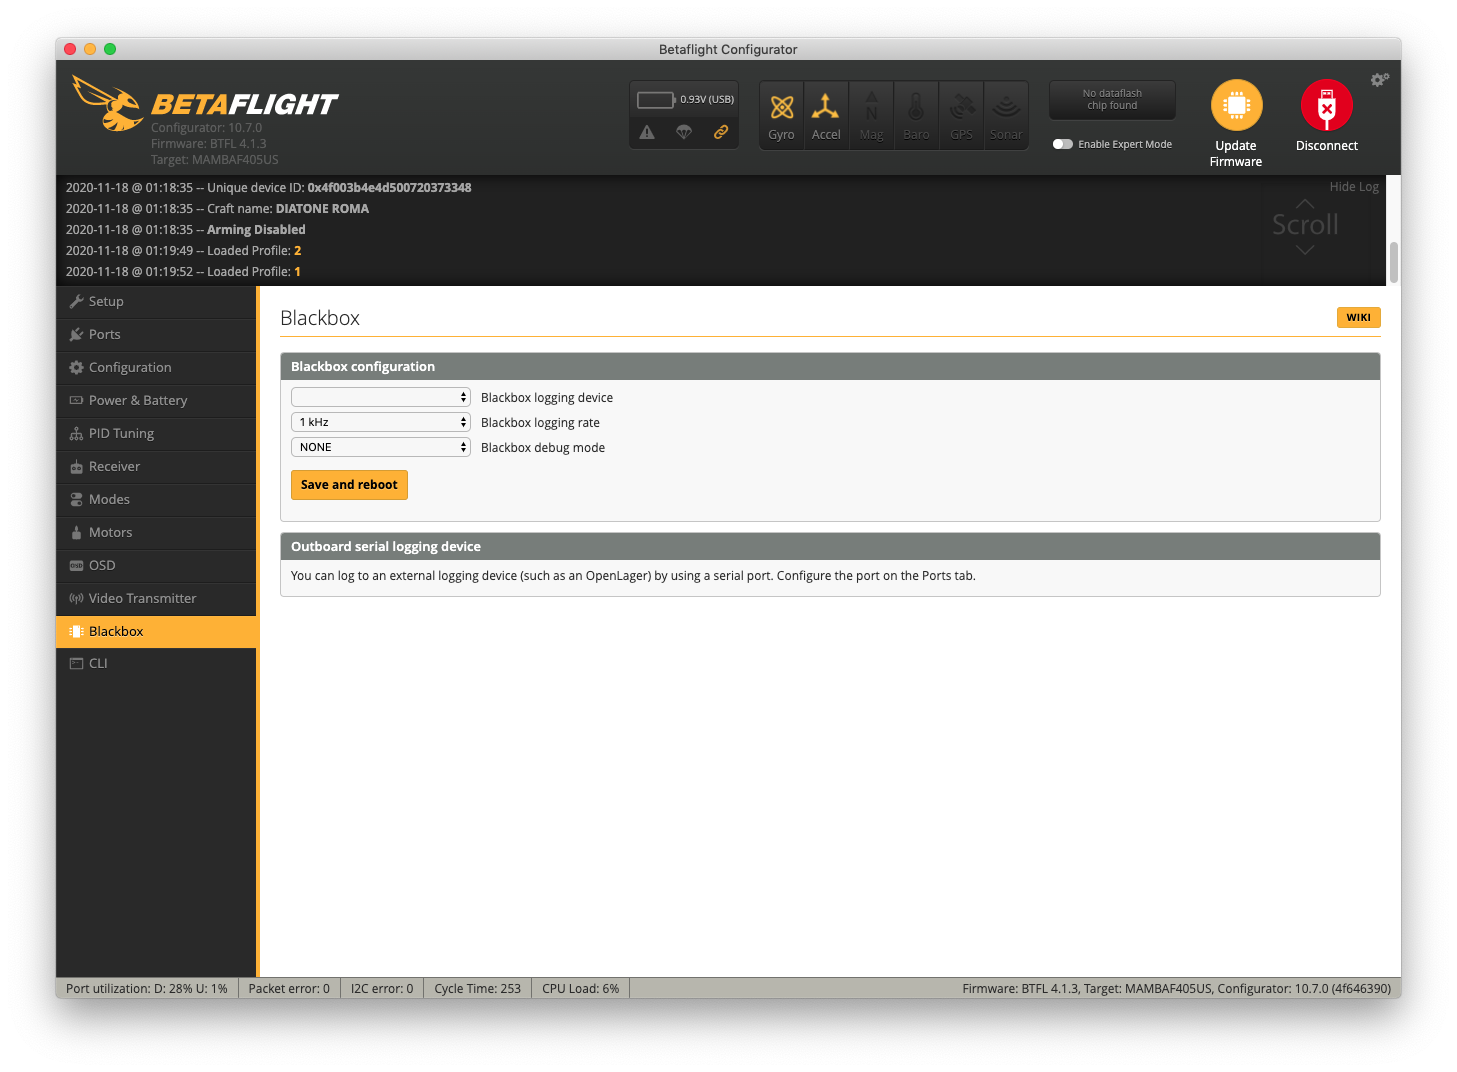Click Cycle Time: 253 status entry
This screenshot has height=1072, width=1457.
pyautogui.click(x=477, y=988)
